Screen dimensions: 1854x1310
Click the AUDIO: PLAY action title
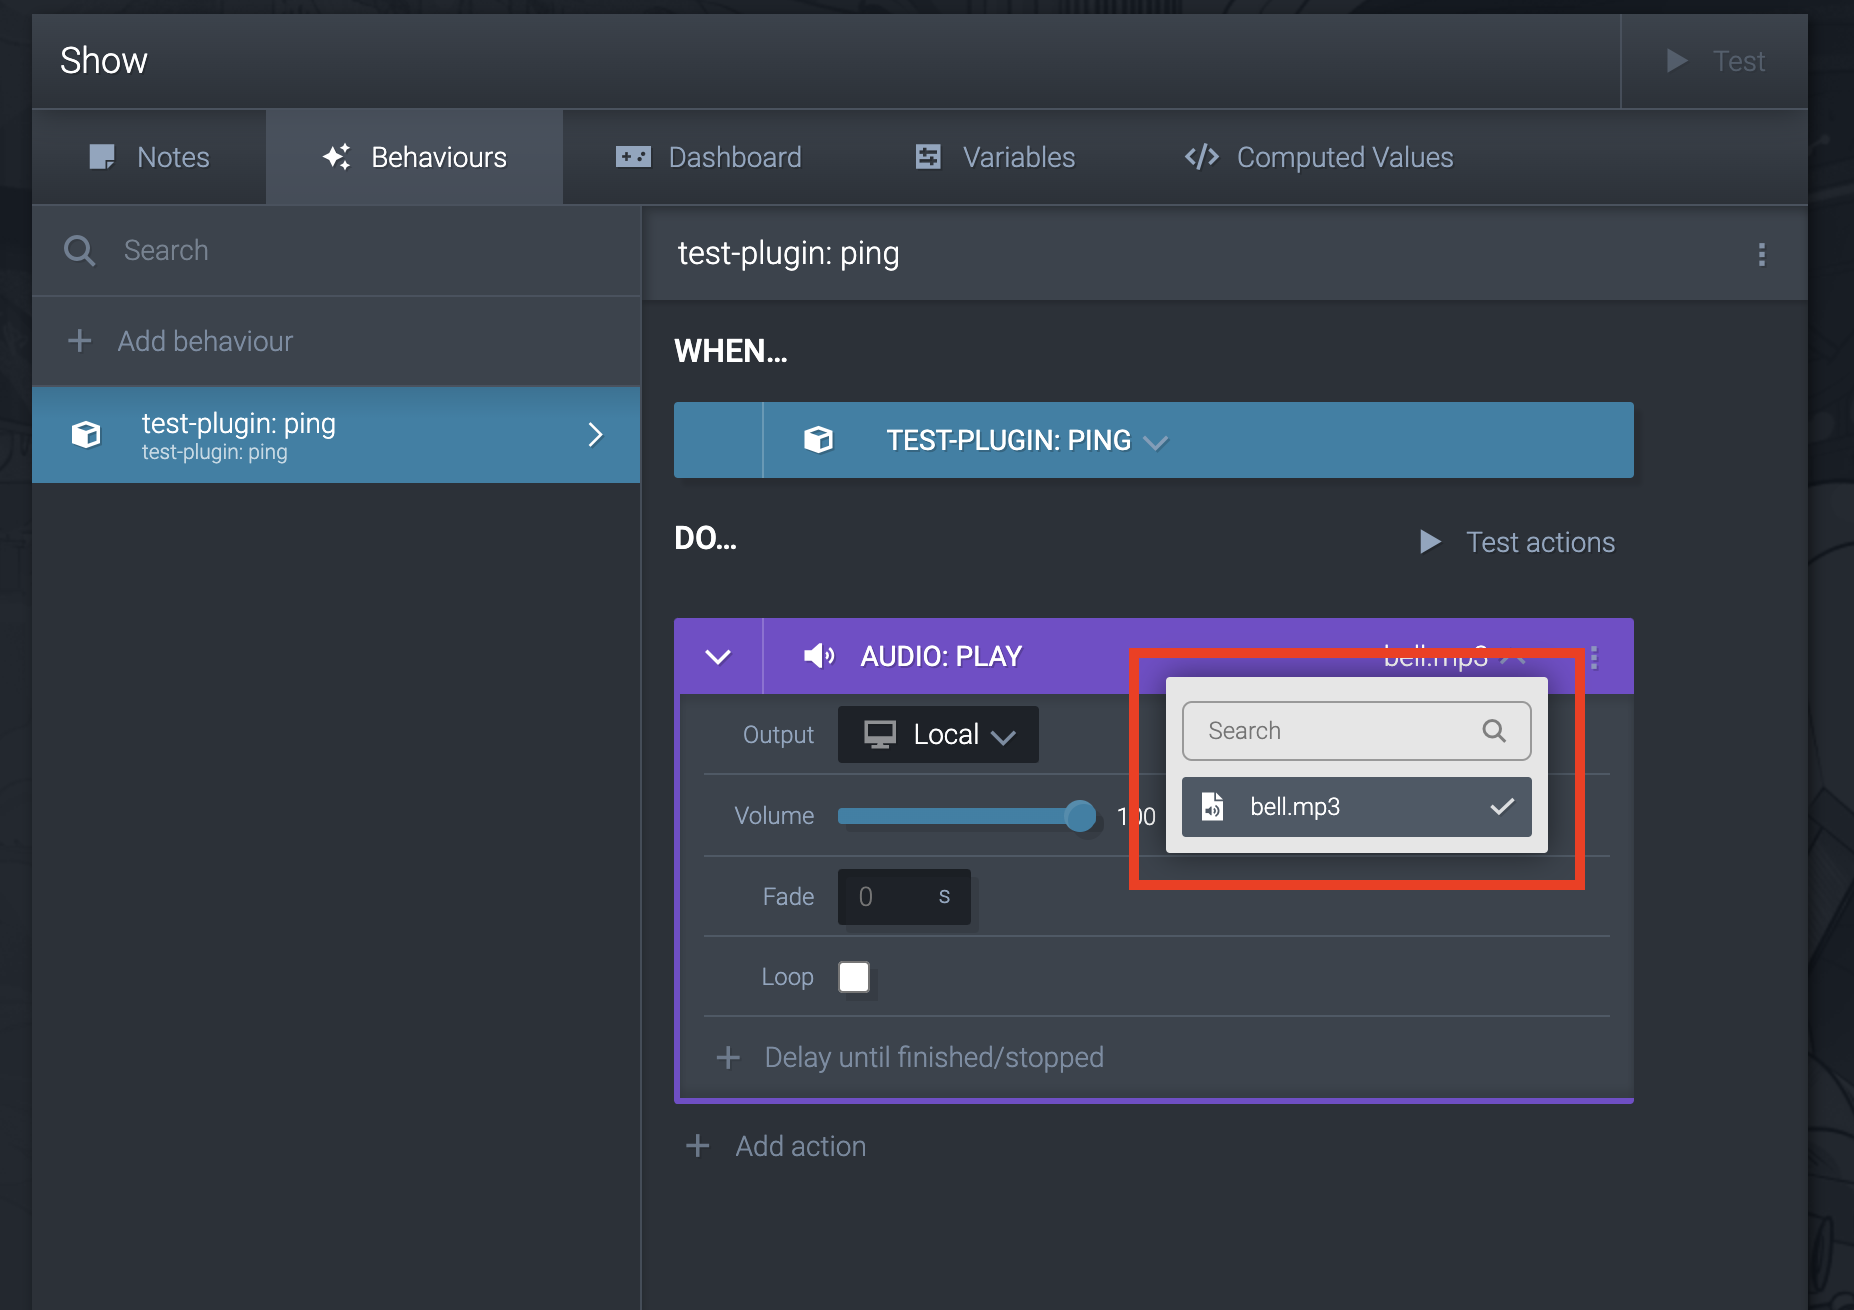(941, 656)
